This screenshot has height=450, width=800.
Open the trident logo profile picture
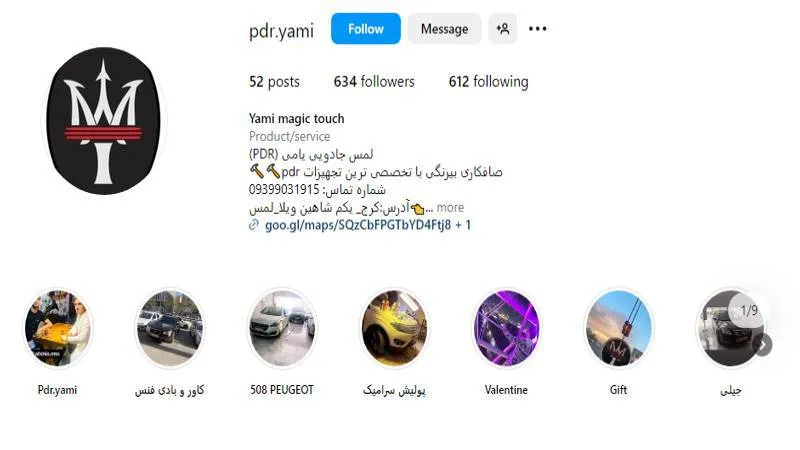click(x=103, y=121)
